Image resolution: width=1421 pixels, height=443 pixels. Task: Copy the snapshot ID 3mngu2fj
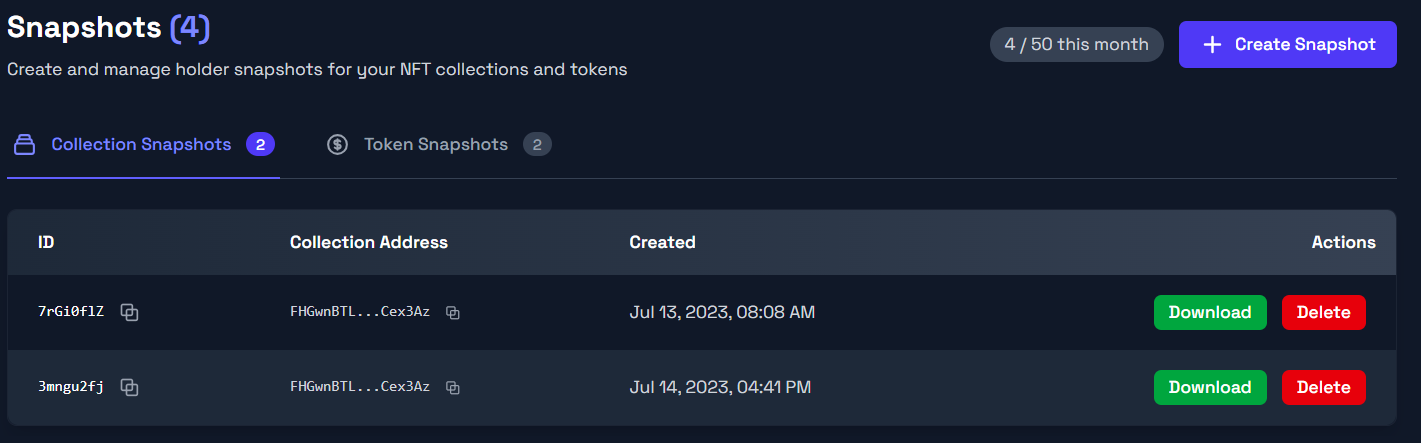coord(129,387)
